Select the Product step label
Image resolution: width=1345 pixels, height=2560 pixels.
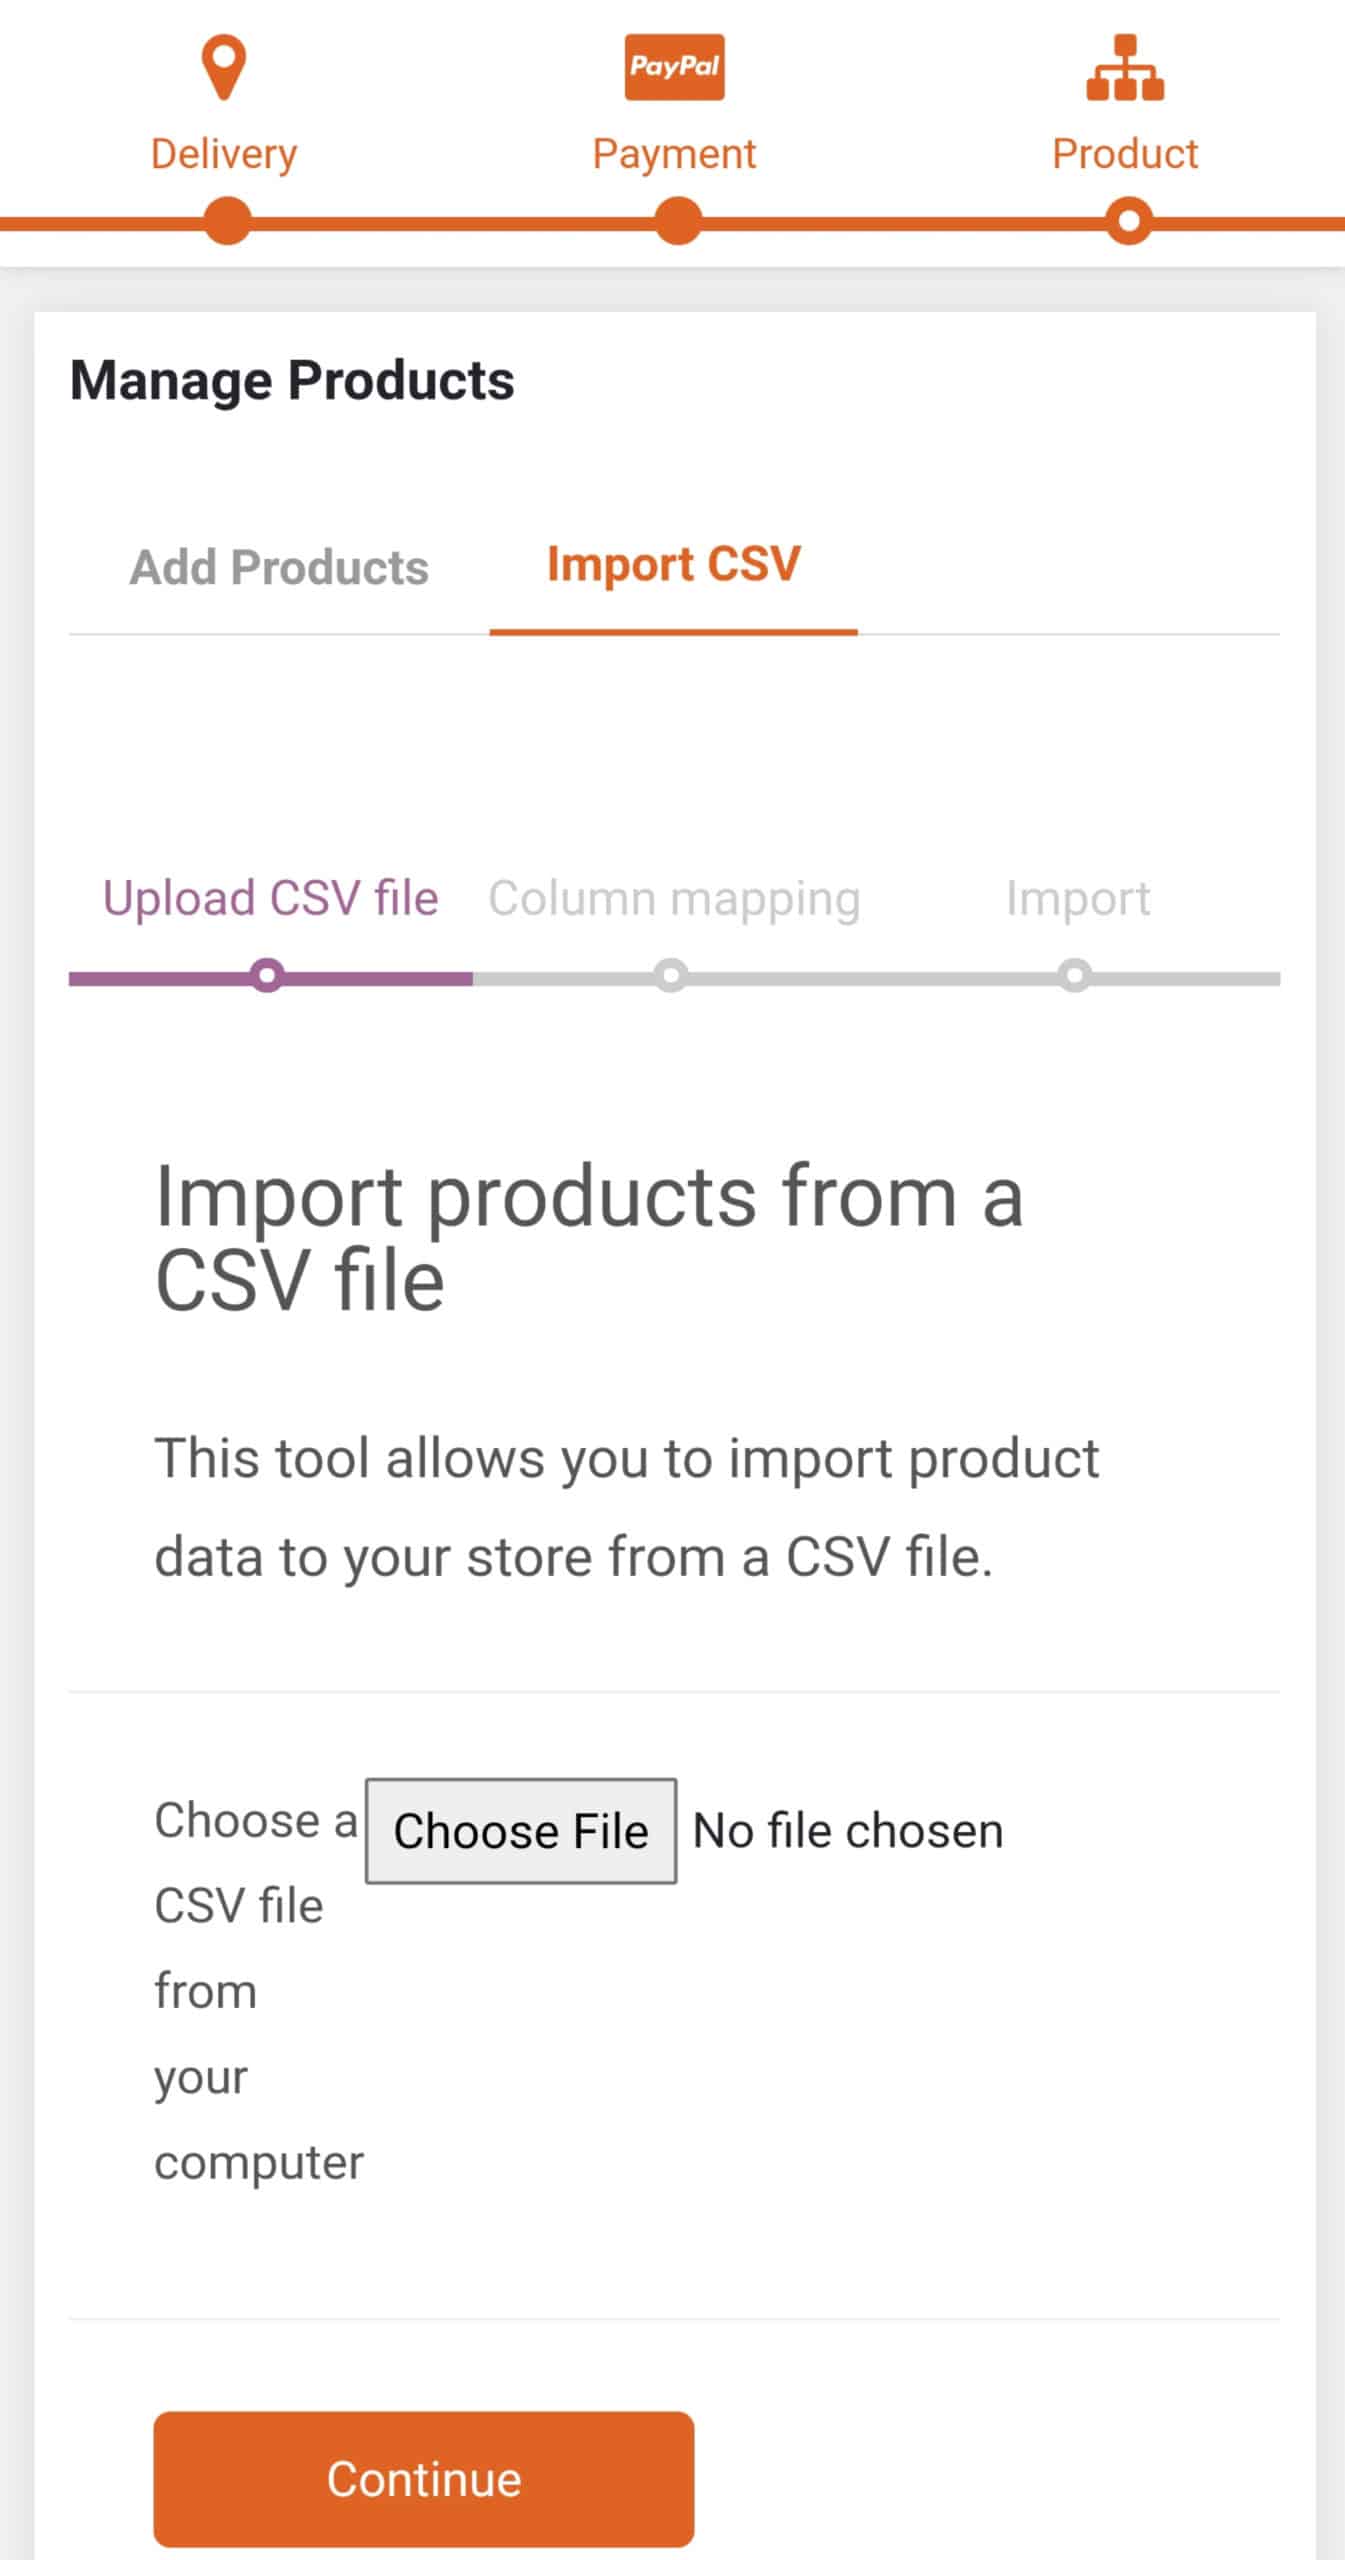[1125, 154]
